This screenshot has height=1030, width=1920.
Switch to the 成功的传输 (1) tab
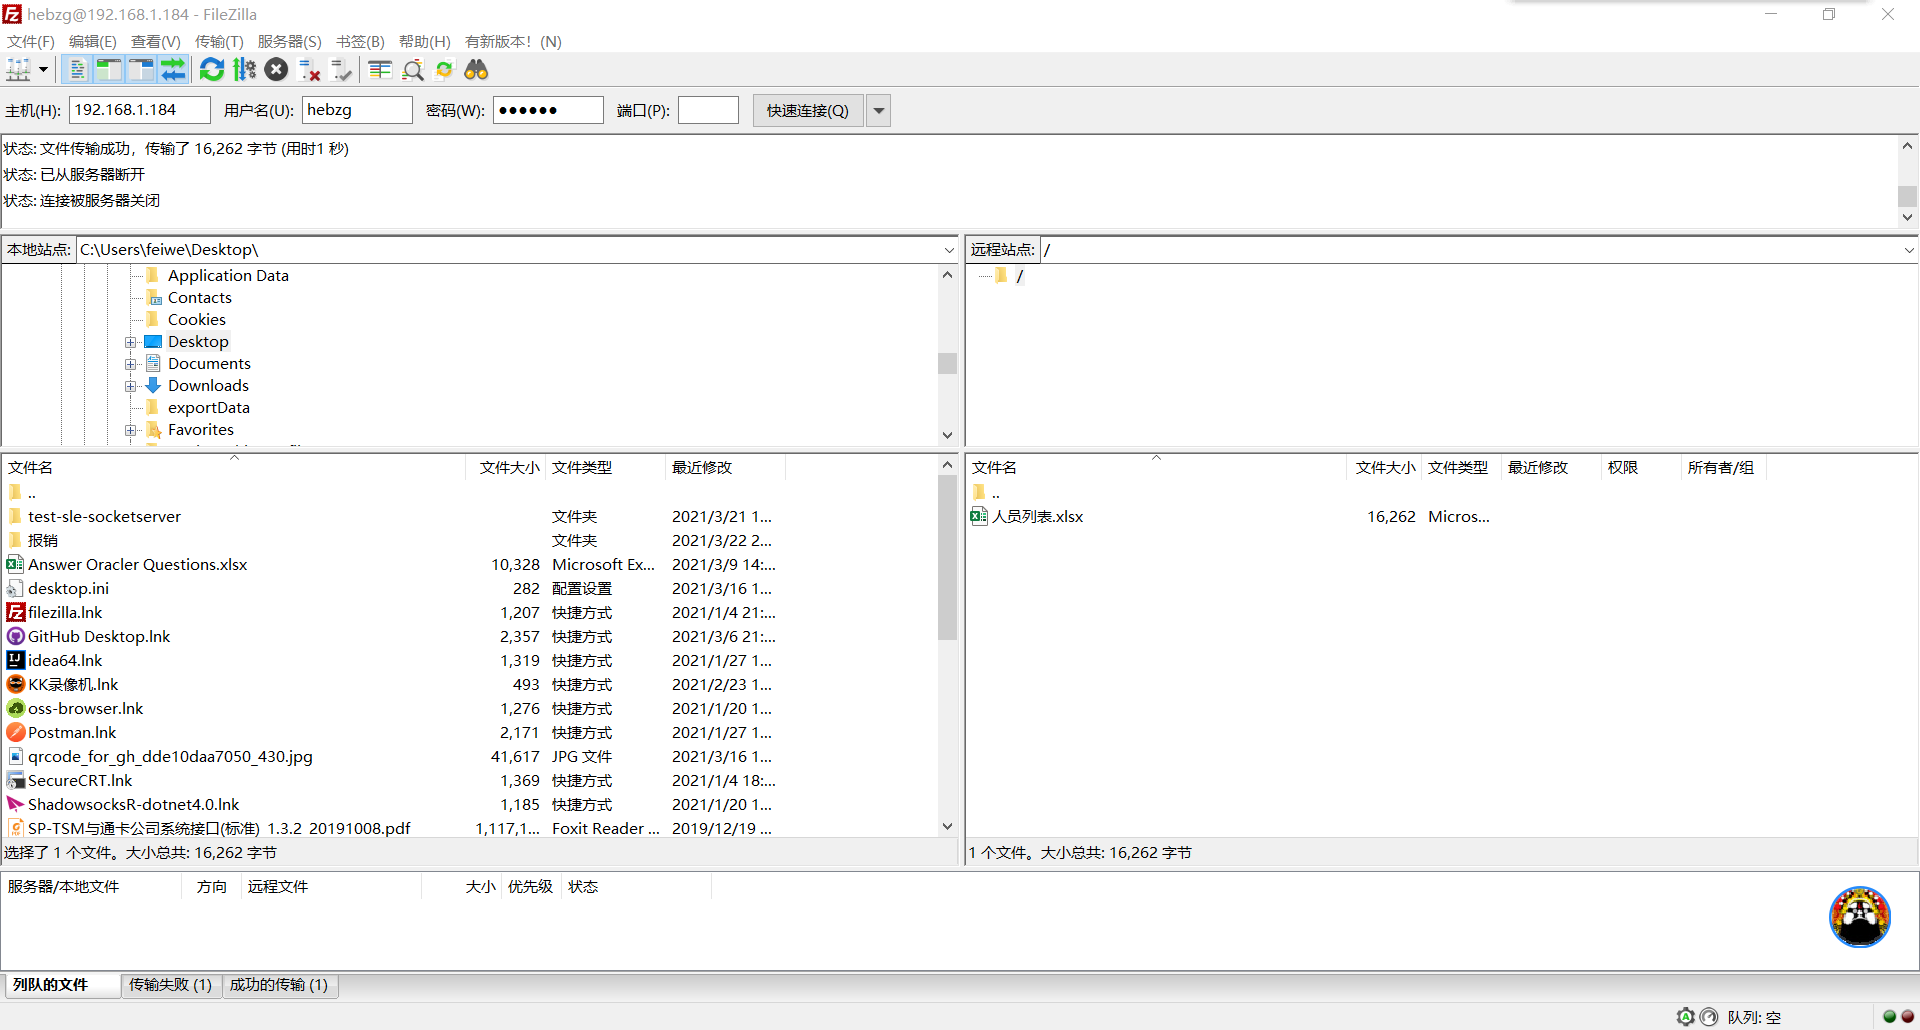[279, 985]
